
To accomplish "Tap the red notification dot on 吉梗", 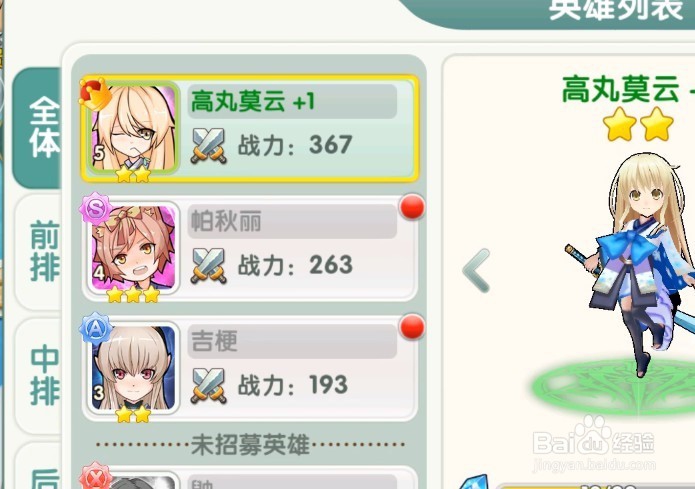I will [x=412, y=327].
